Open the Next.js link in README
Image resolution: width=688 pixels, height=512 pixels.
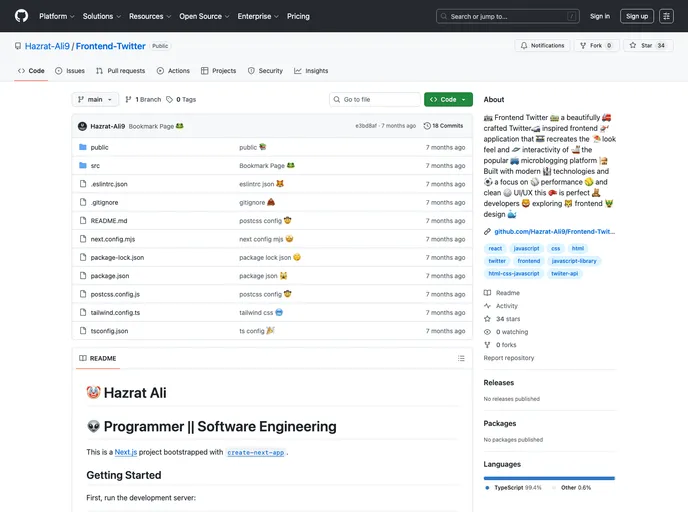coord(126,452)
